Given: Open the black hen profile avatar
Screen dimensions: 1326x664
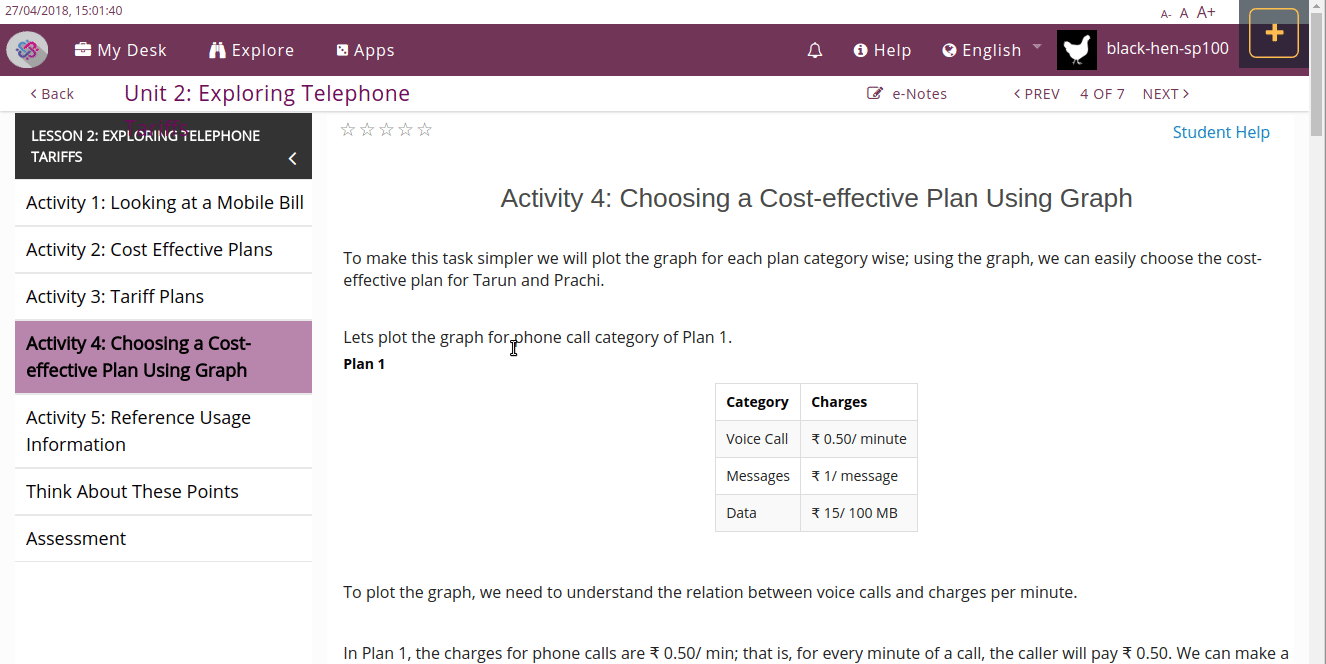Looking at the screenshot, I should coord(1077,50).
